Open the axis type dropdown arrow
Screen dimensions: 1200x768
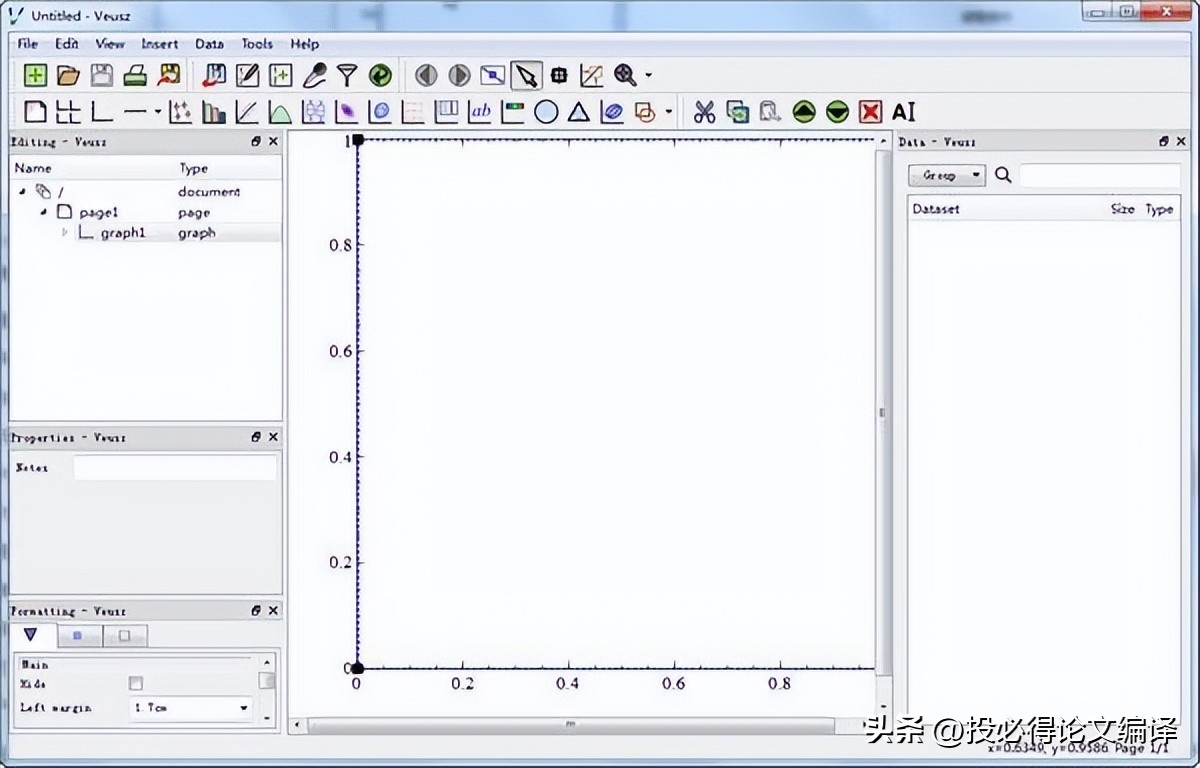[x=158, y=112]
